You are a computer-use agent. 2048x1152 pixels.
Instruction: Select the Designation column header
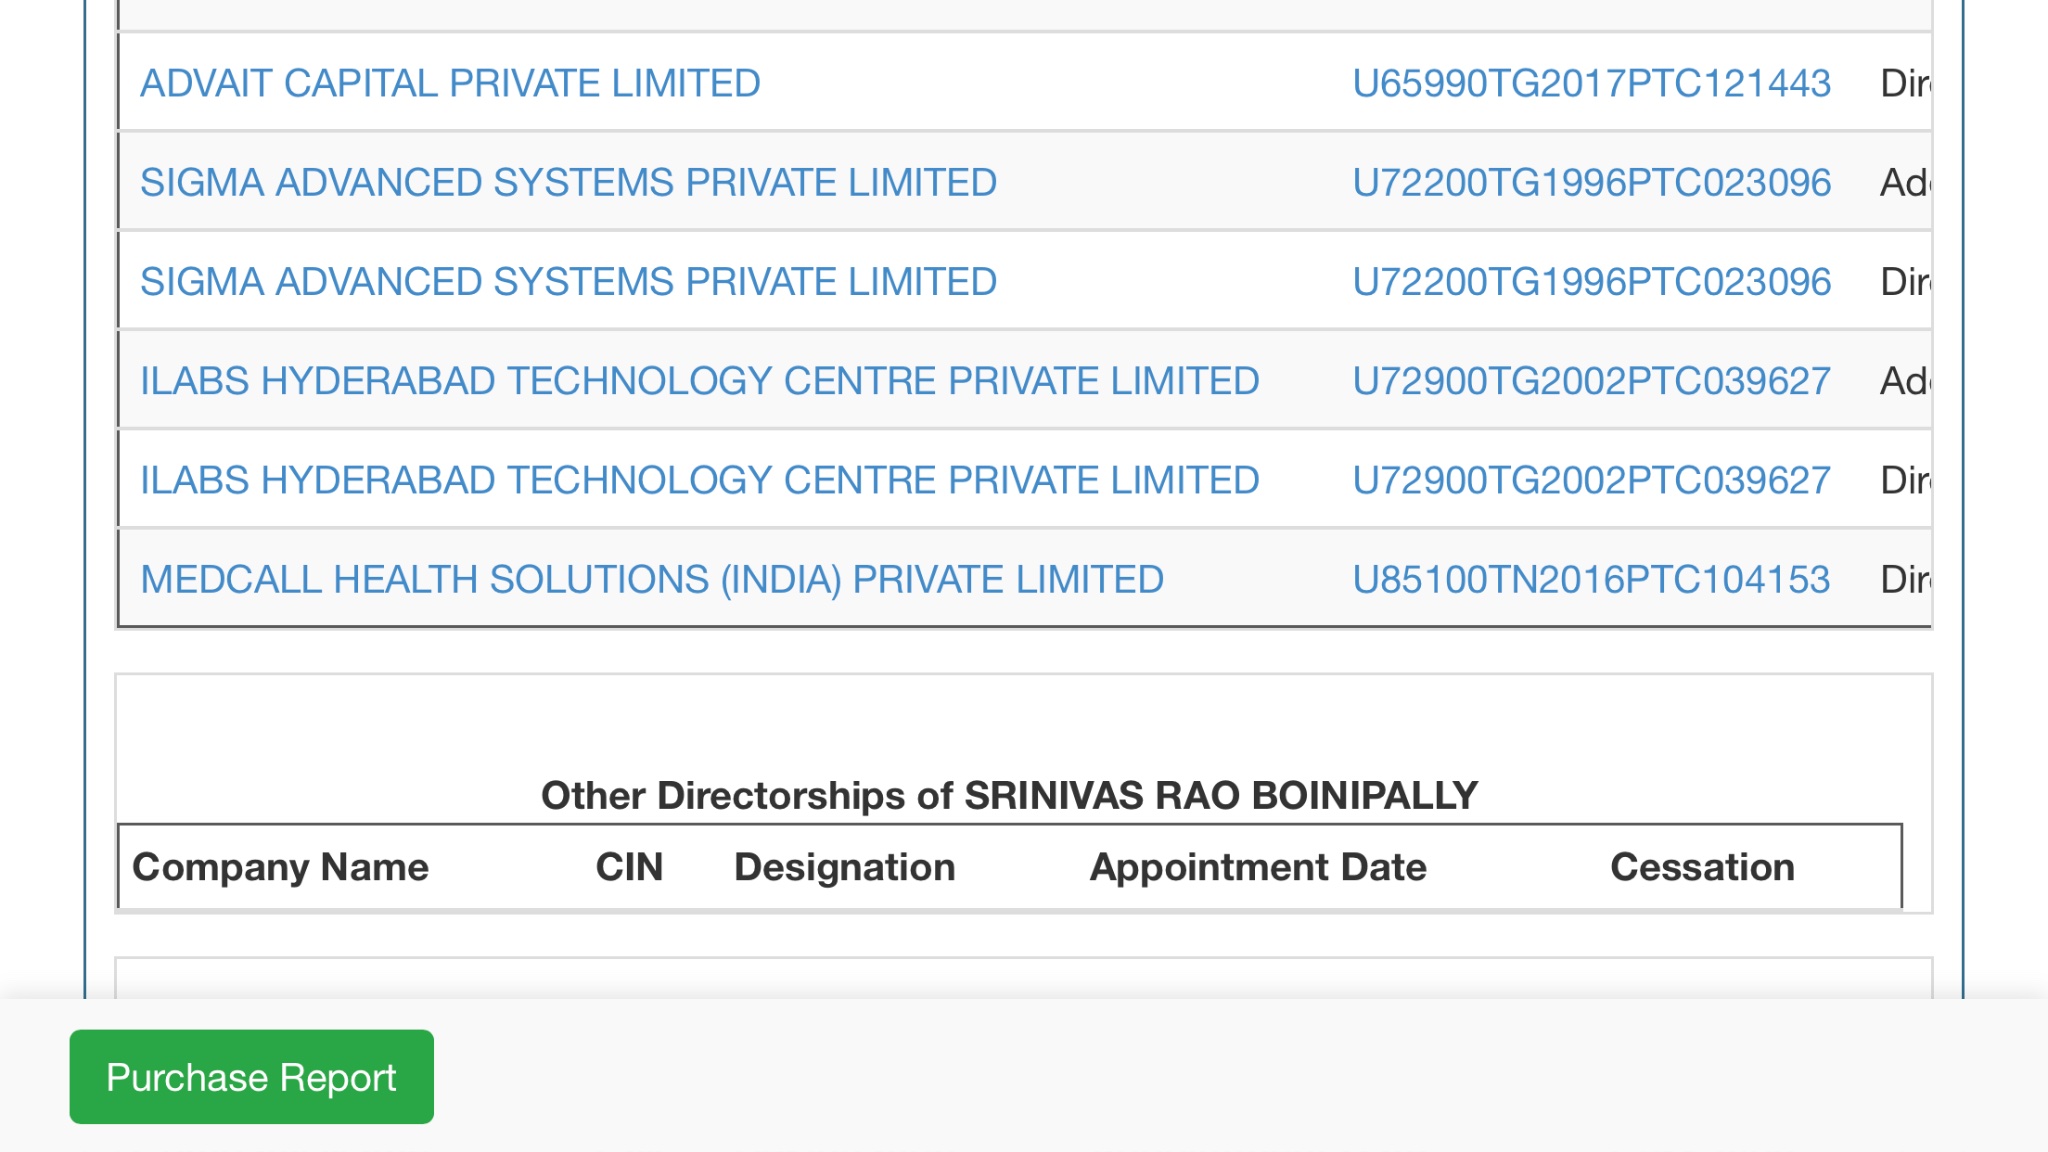point(844,867)
